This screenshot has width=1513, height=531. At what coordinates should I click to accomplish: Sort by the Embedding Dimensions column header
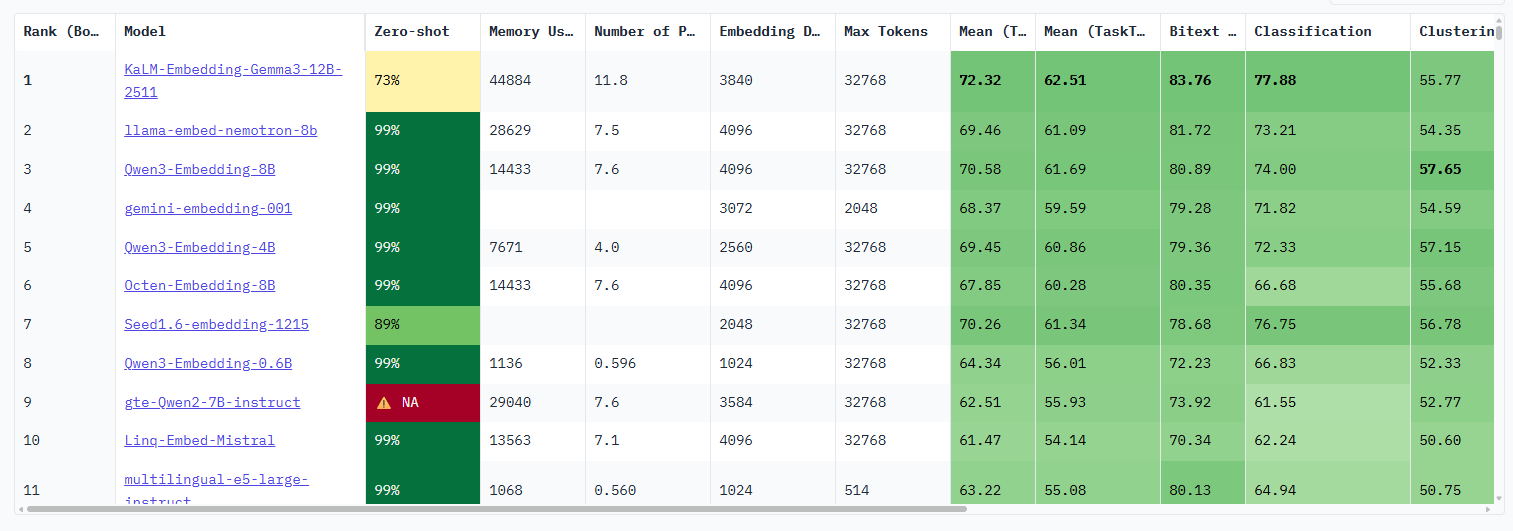pyautogui.click(x=773, y=32)
